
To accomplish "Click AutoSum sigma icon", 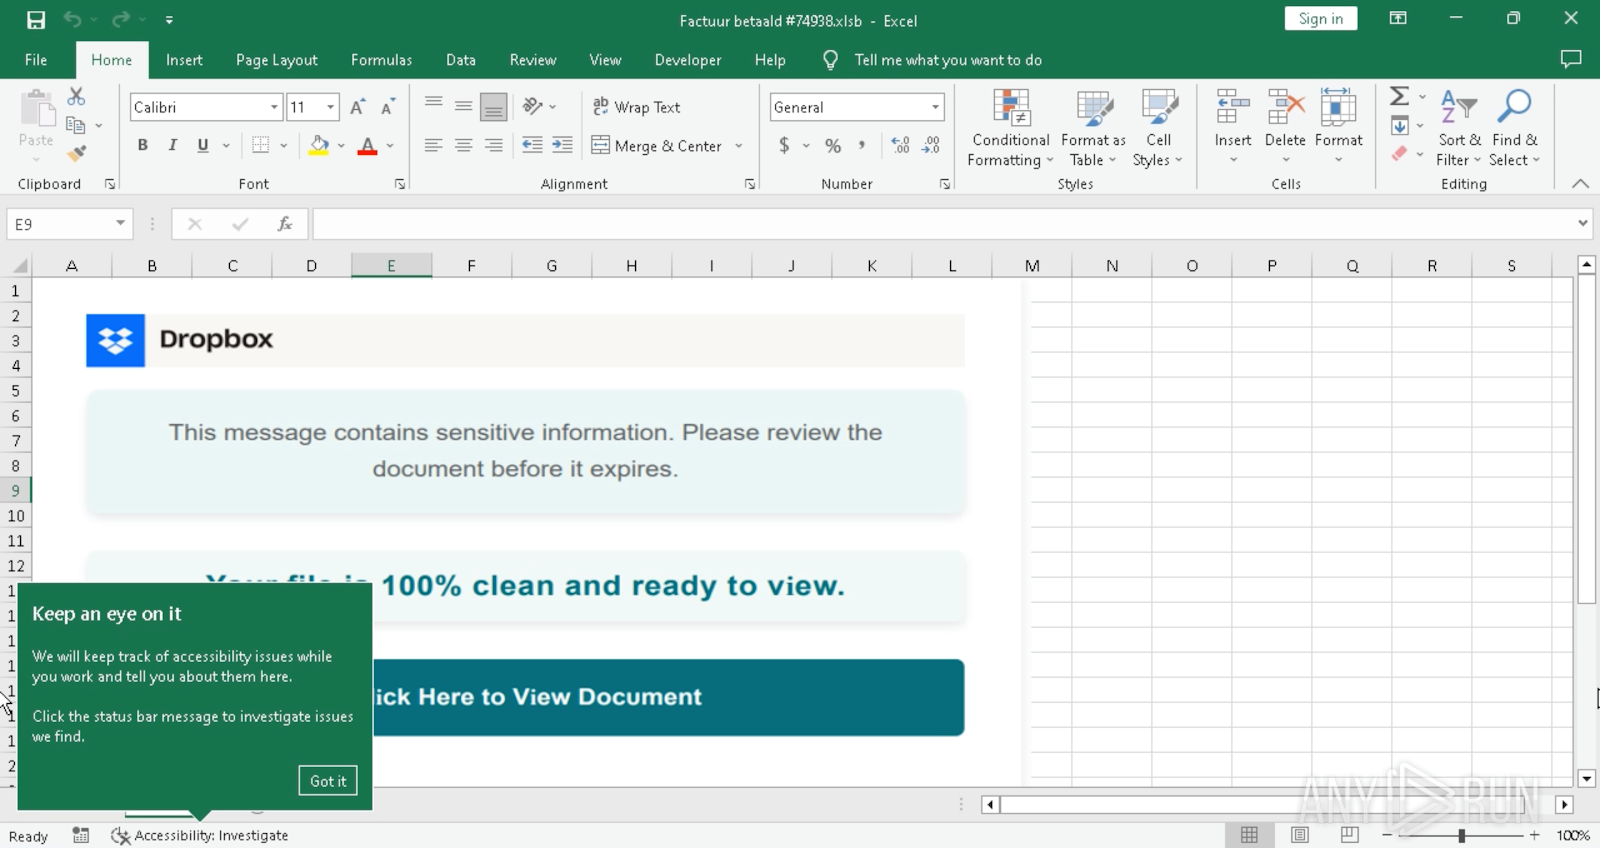I will coord(1400,96).
